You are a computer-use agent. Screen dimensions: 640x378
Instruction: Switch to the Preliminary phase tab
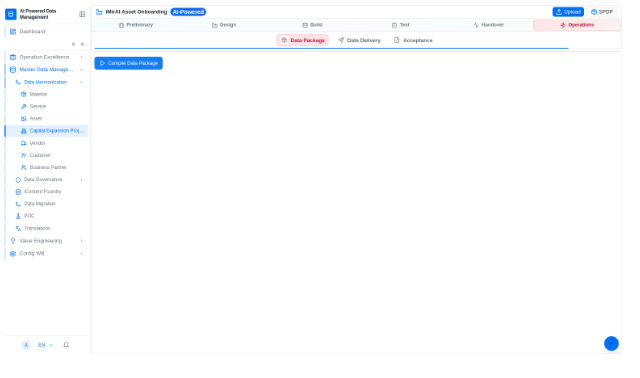[x=136, y=25]
